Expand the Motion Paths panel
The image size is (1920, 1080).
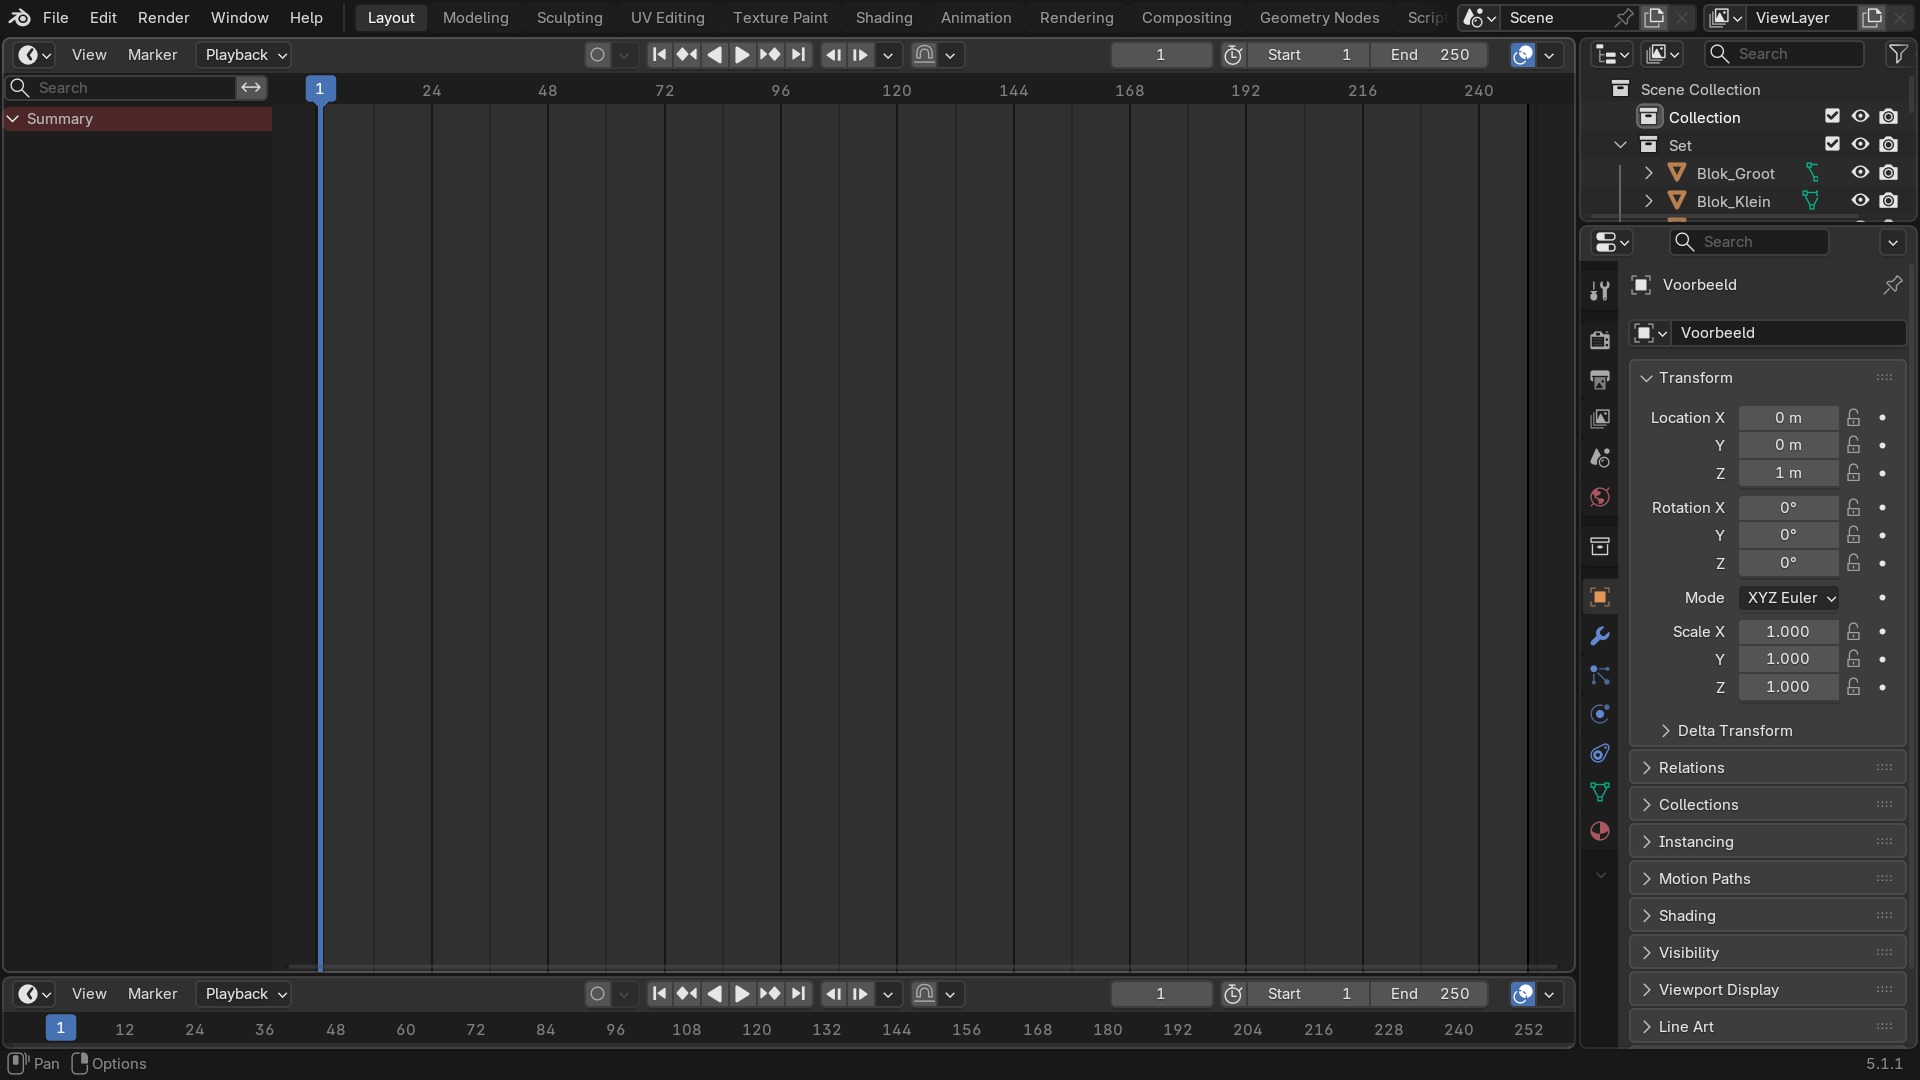tap(1767, 879)
